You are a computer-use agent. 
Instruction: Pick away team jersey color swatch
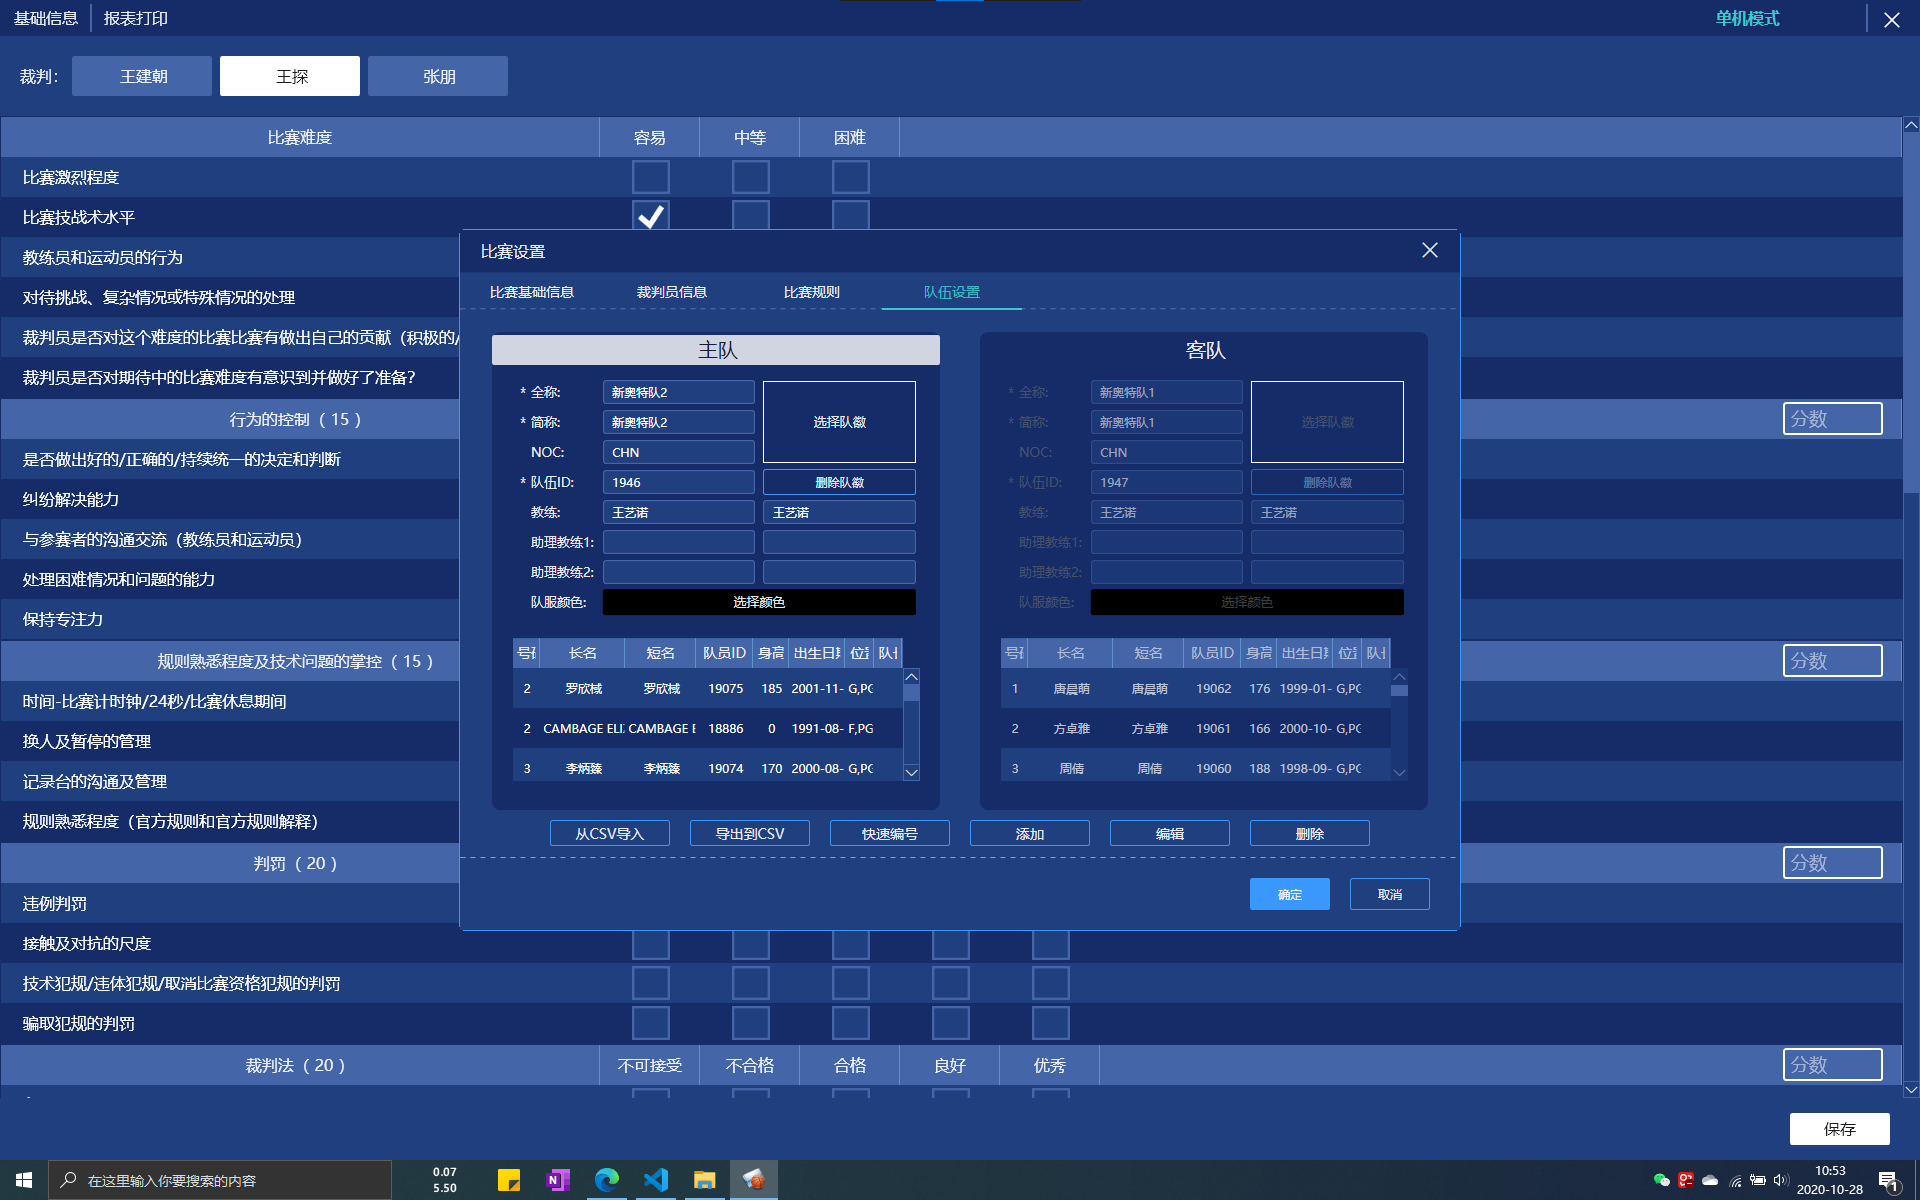(1247, 602)
